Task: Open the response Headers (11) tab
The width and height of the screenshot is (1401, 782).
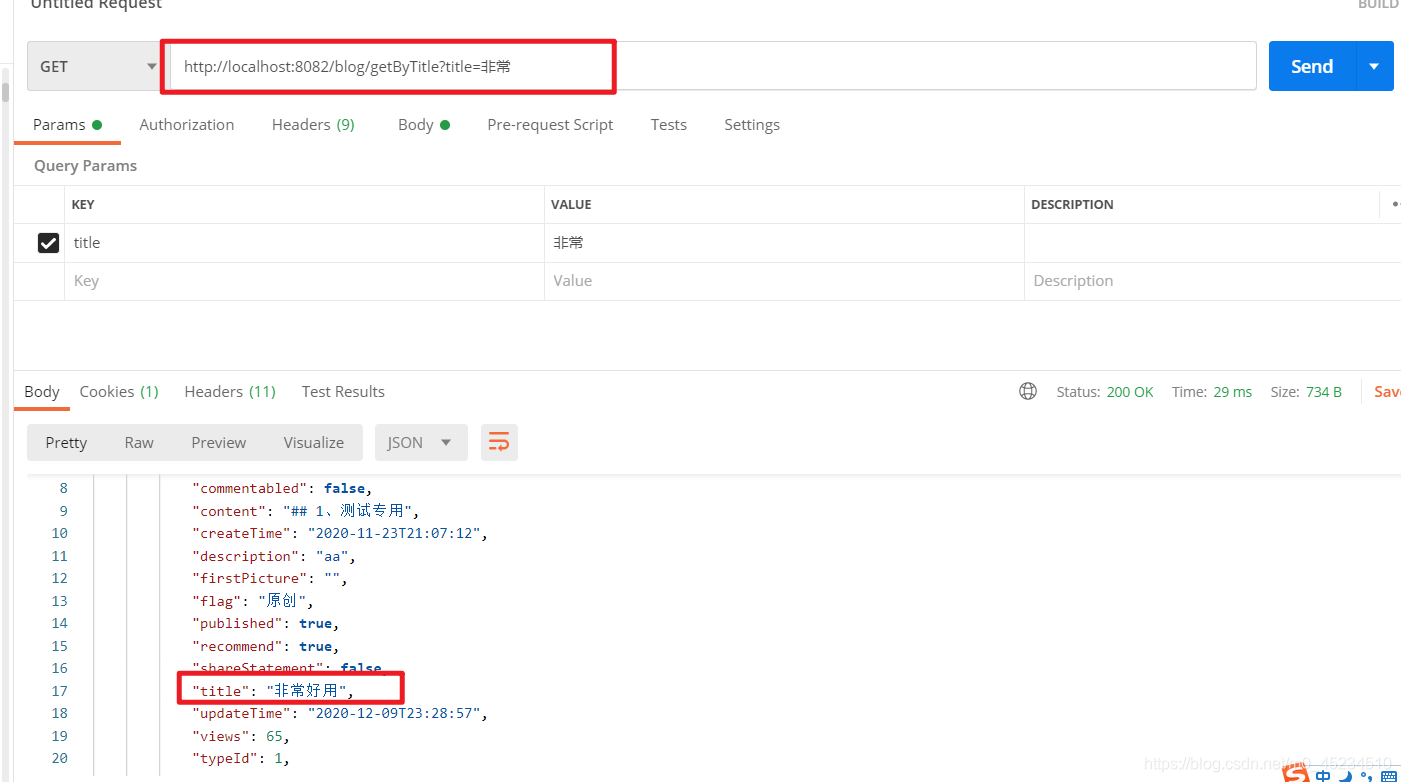Action: point(230,392)
